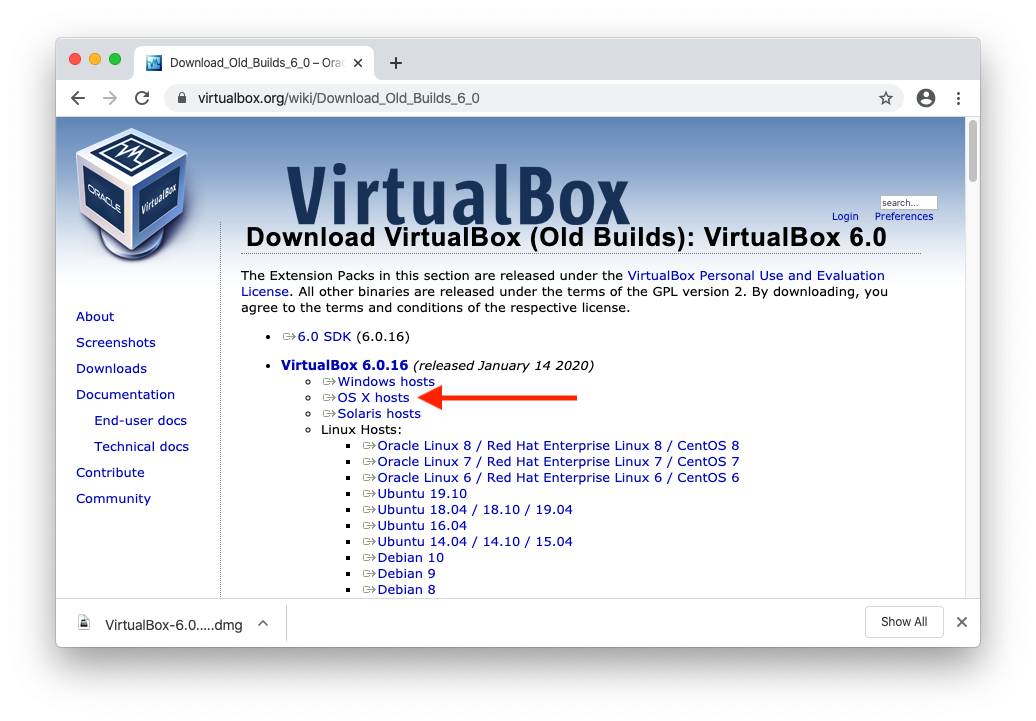1036x721 pixels.
Task: Open Oracle Linux 6 / CentOS 6 link
Action: pos(558,477)
